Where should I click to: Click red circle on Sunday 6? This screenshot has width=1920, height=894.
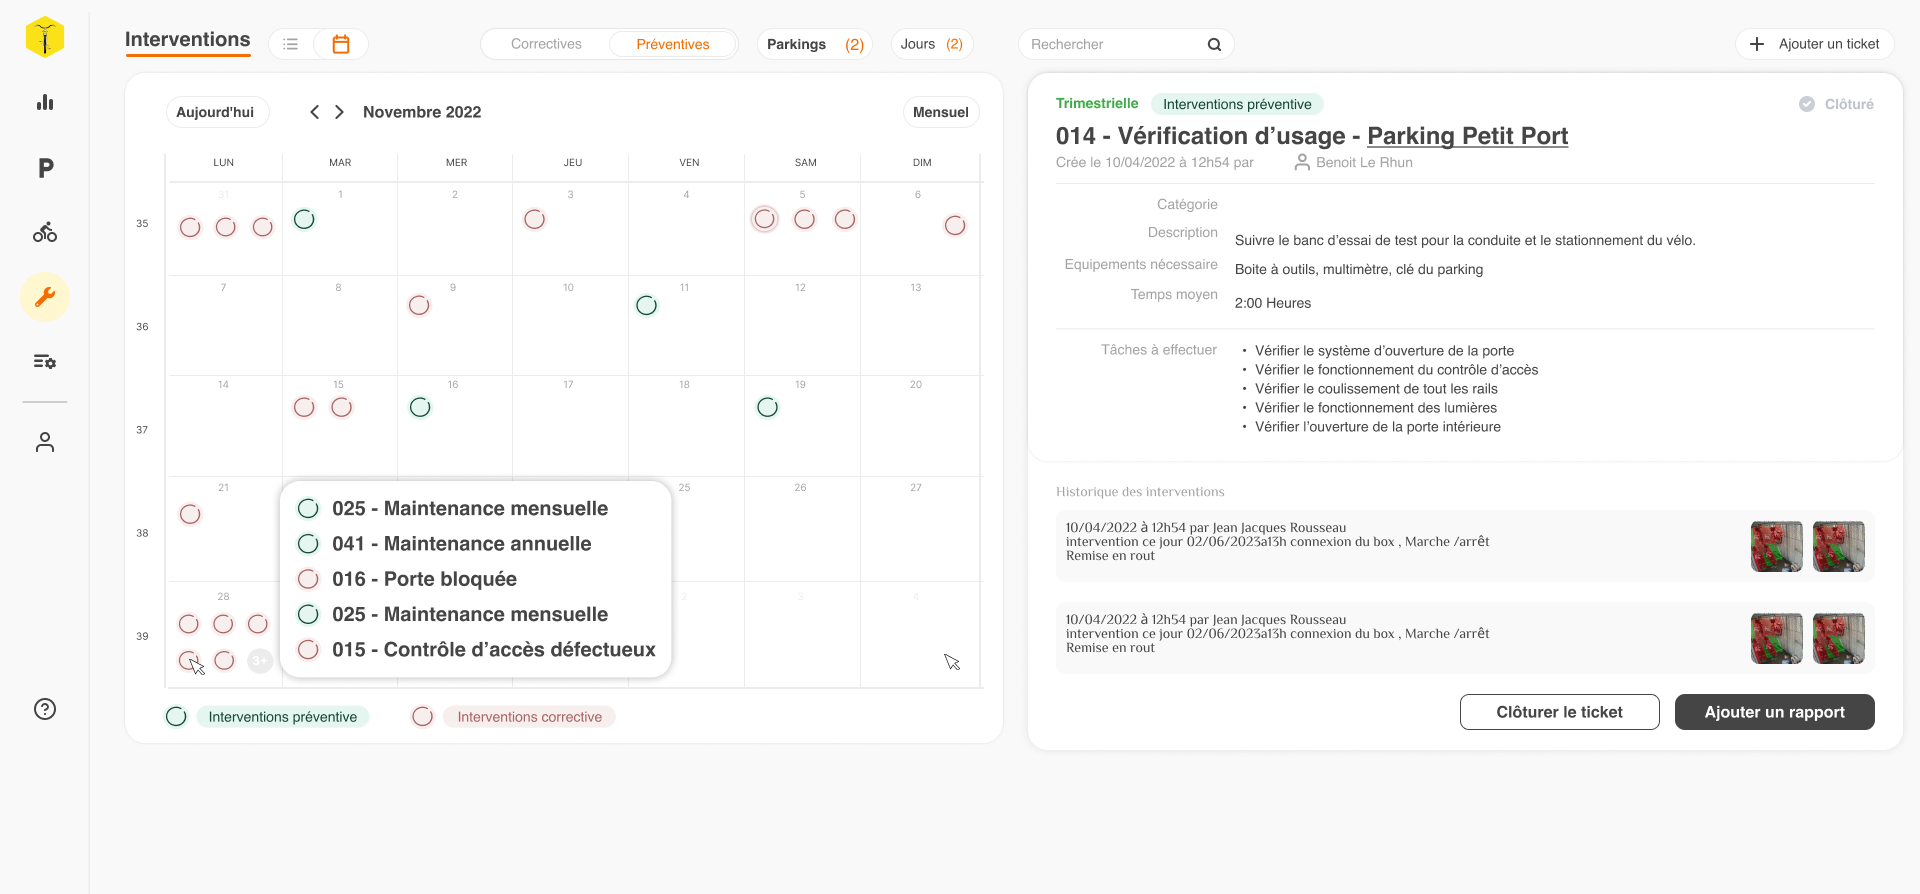point(955,225)
